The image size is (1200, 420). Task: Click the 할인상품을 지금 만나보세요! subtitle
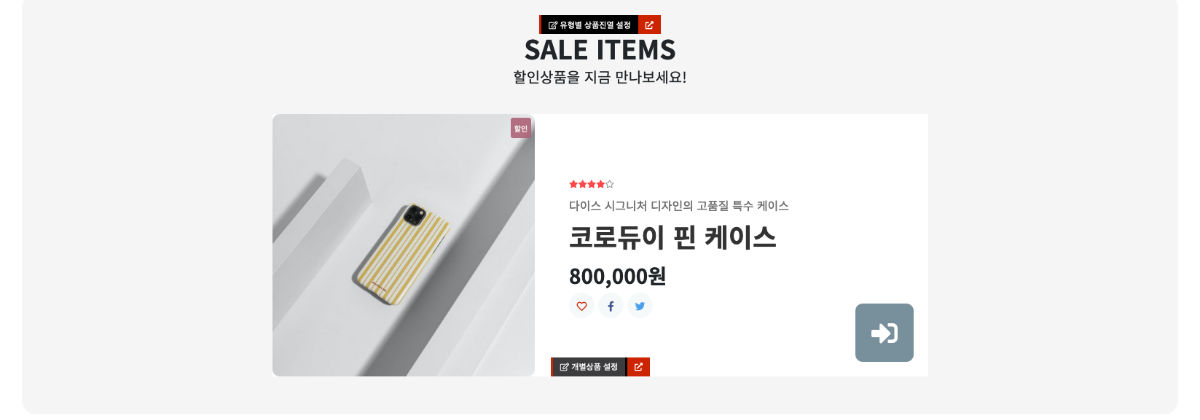coord(600,77)
